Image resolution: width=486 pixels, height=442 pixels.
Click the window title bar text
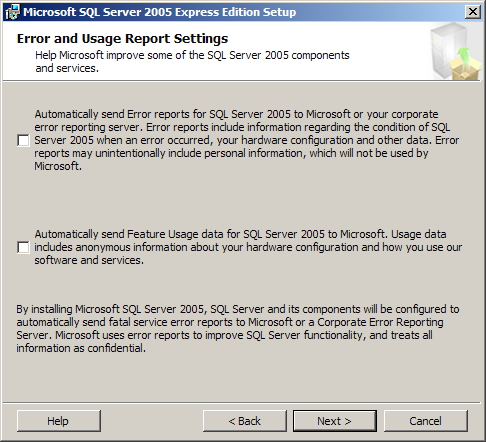point(159,12)
